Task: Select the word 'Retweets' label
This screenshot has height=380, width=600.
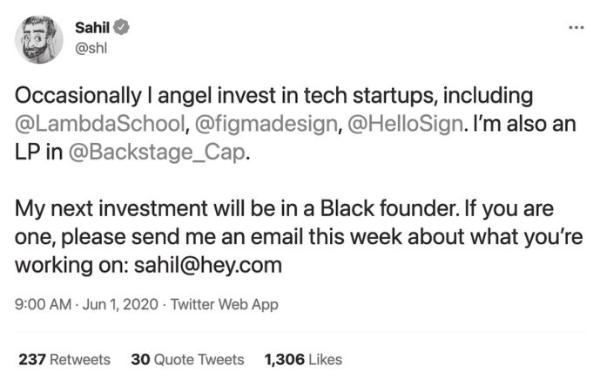Action: point(80,360)
